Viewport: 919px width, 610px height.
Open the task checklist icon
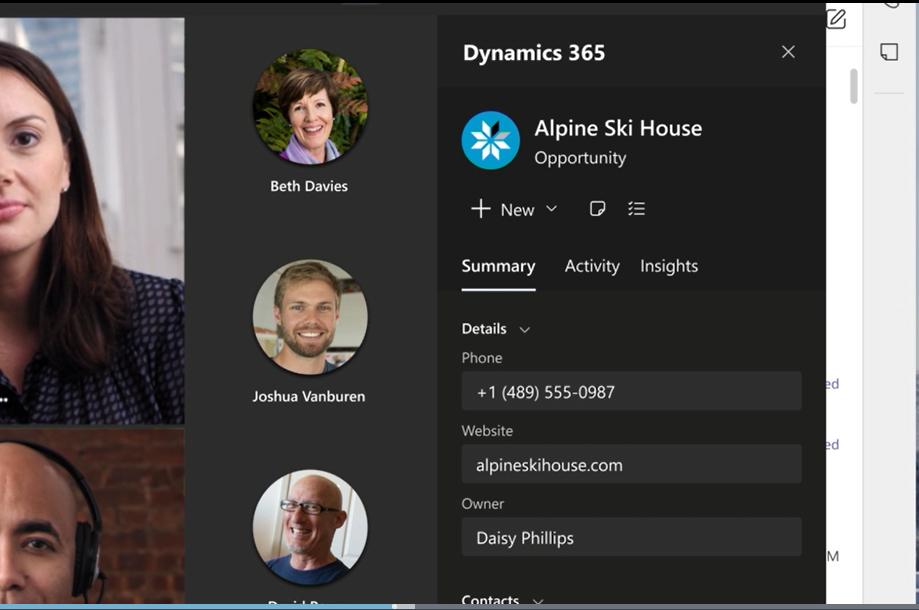point(637,209)
